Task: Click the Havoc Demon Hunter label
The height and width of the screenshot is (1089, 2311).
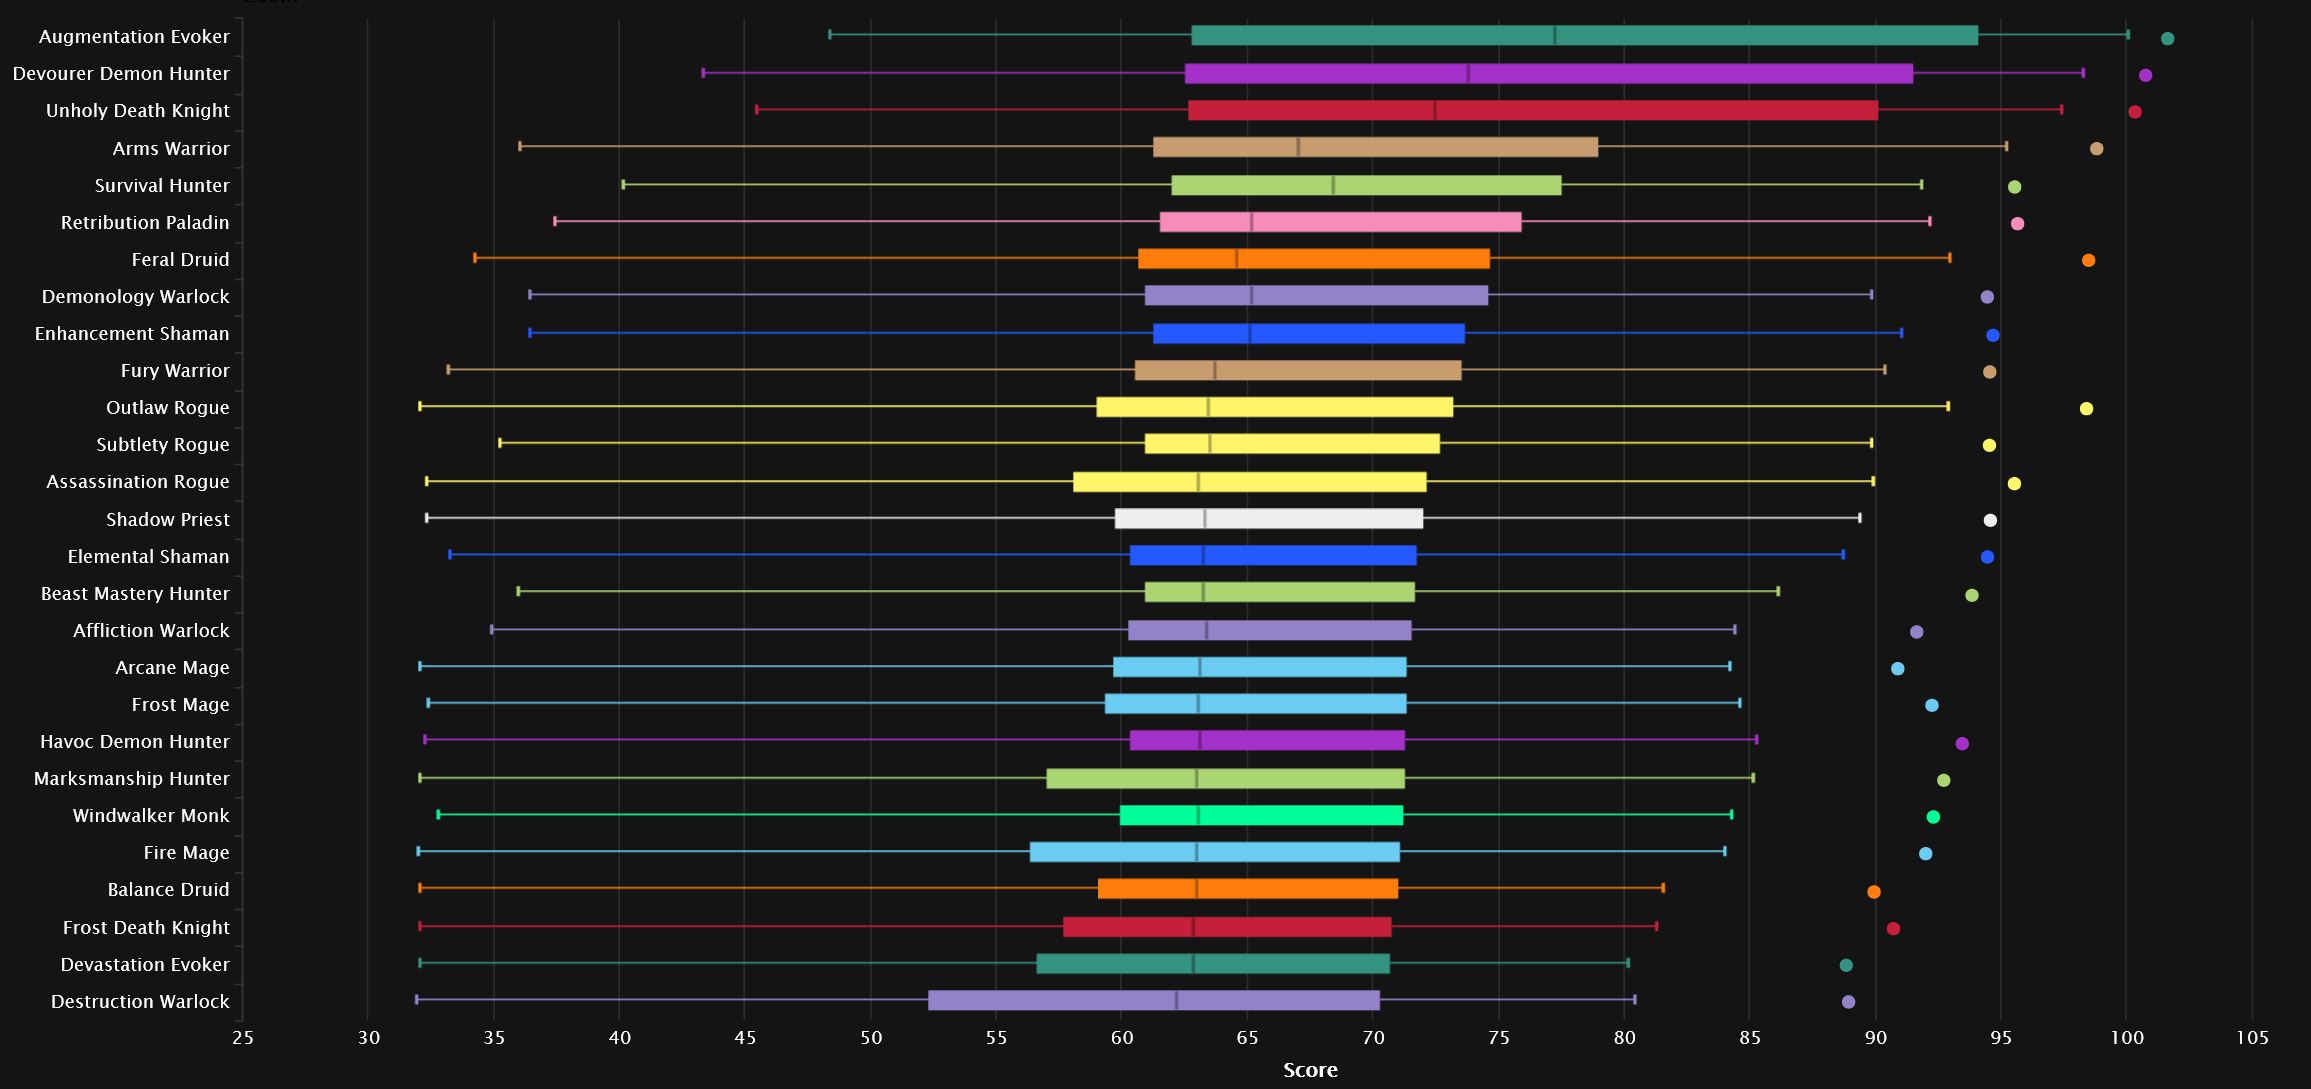Action: coord(135,742)
